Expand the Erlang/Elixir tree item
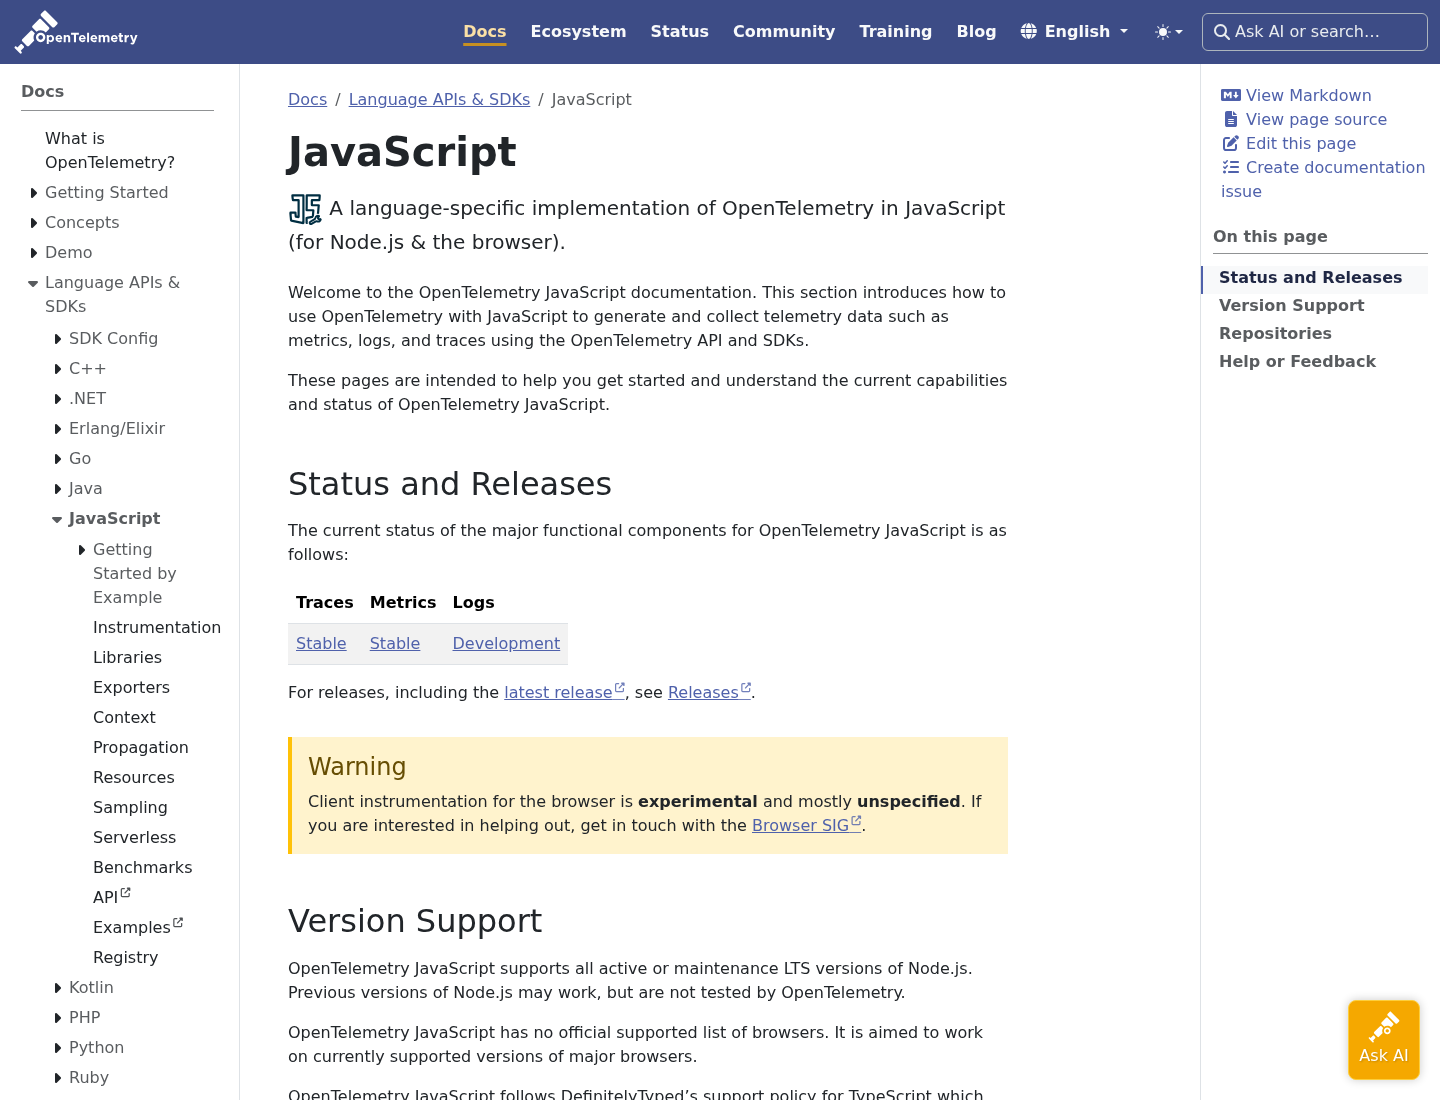The width and height of the screenshot is (1440, 1100). click(58, 429)
